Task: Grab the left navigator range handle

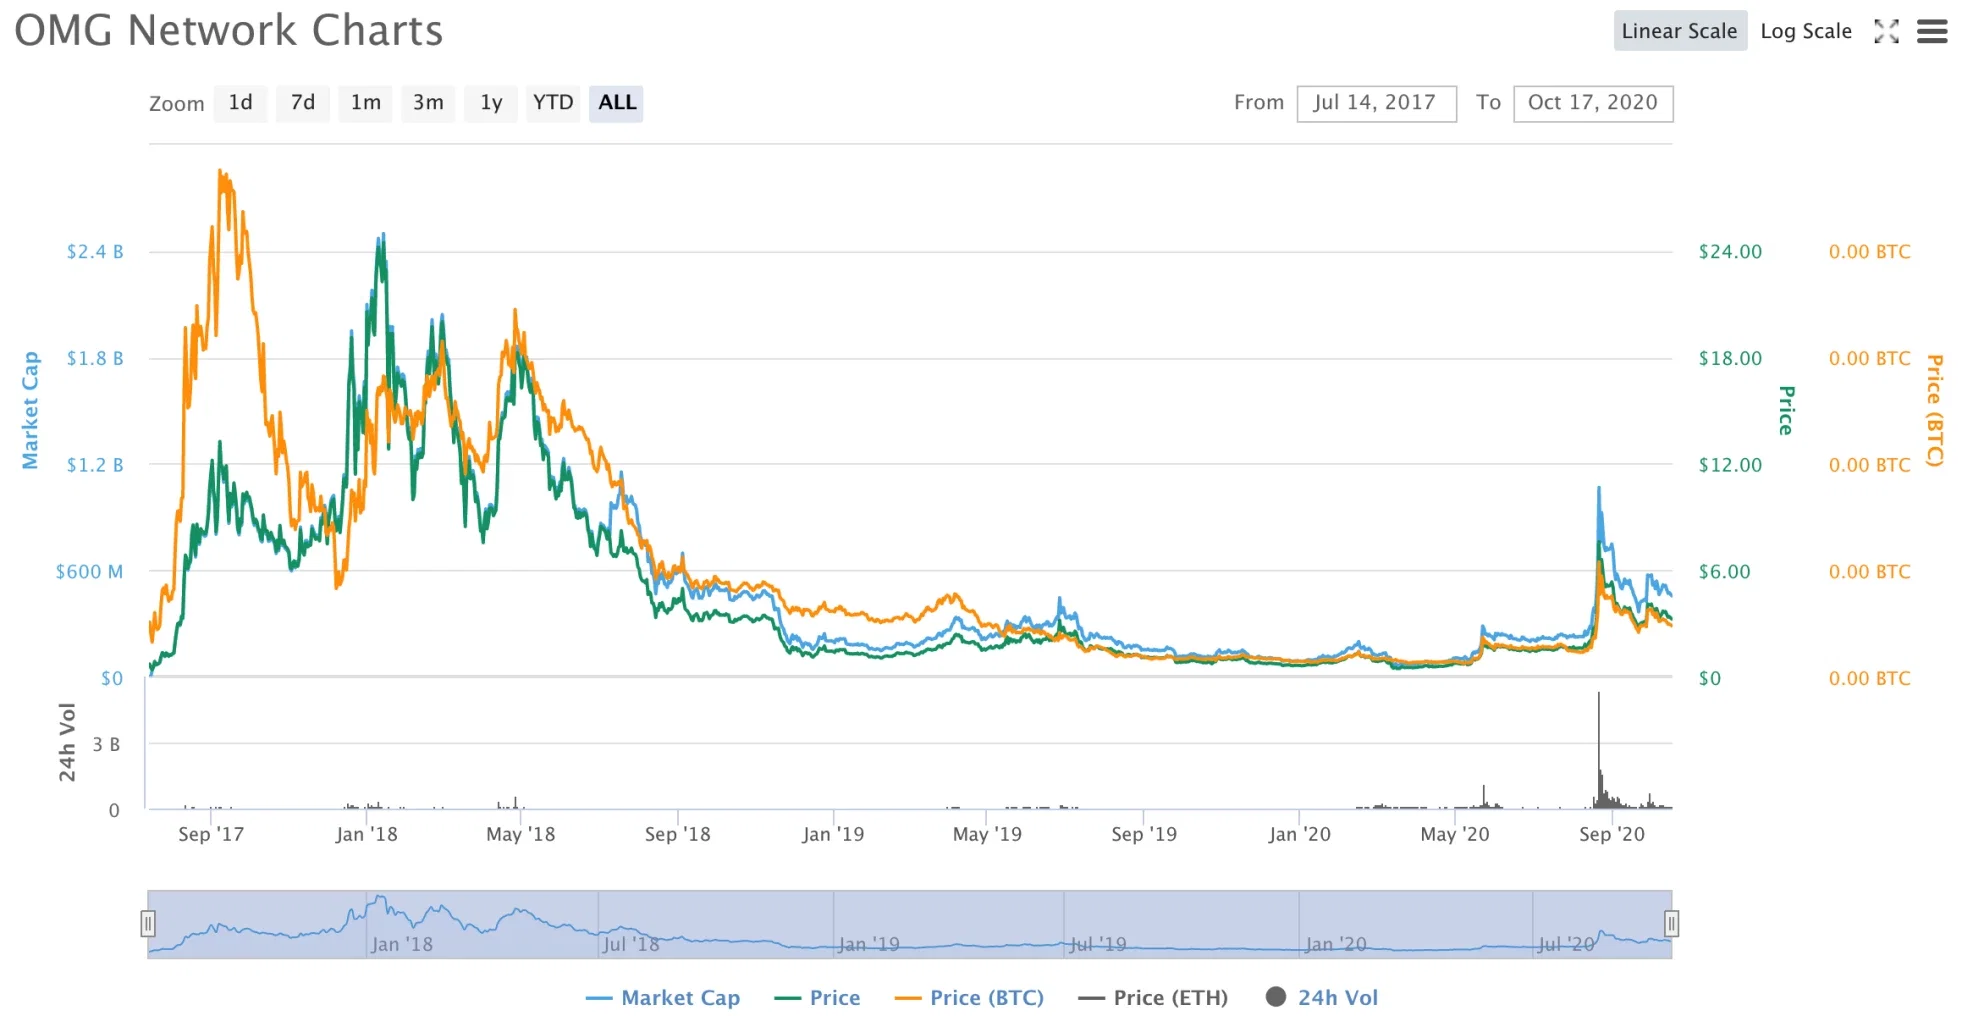Action: 148,923
